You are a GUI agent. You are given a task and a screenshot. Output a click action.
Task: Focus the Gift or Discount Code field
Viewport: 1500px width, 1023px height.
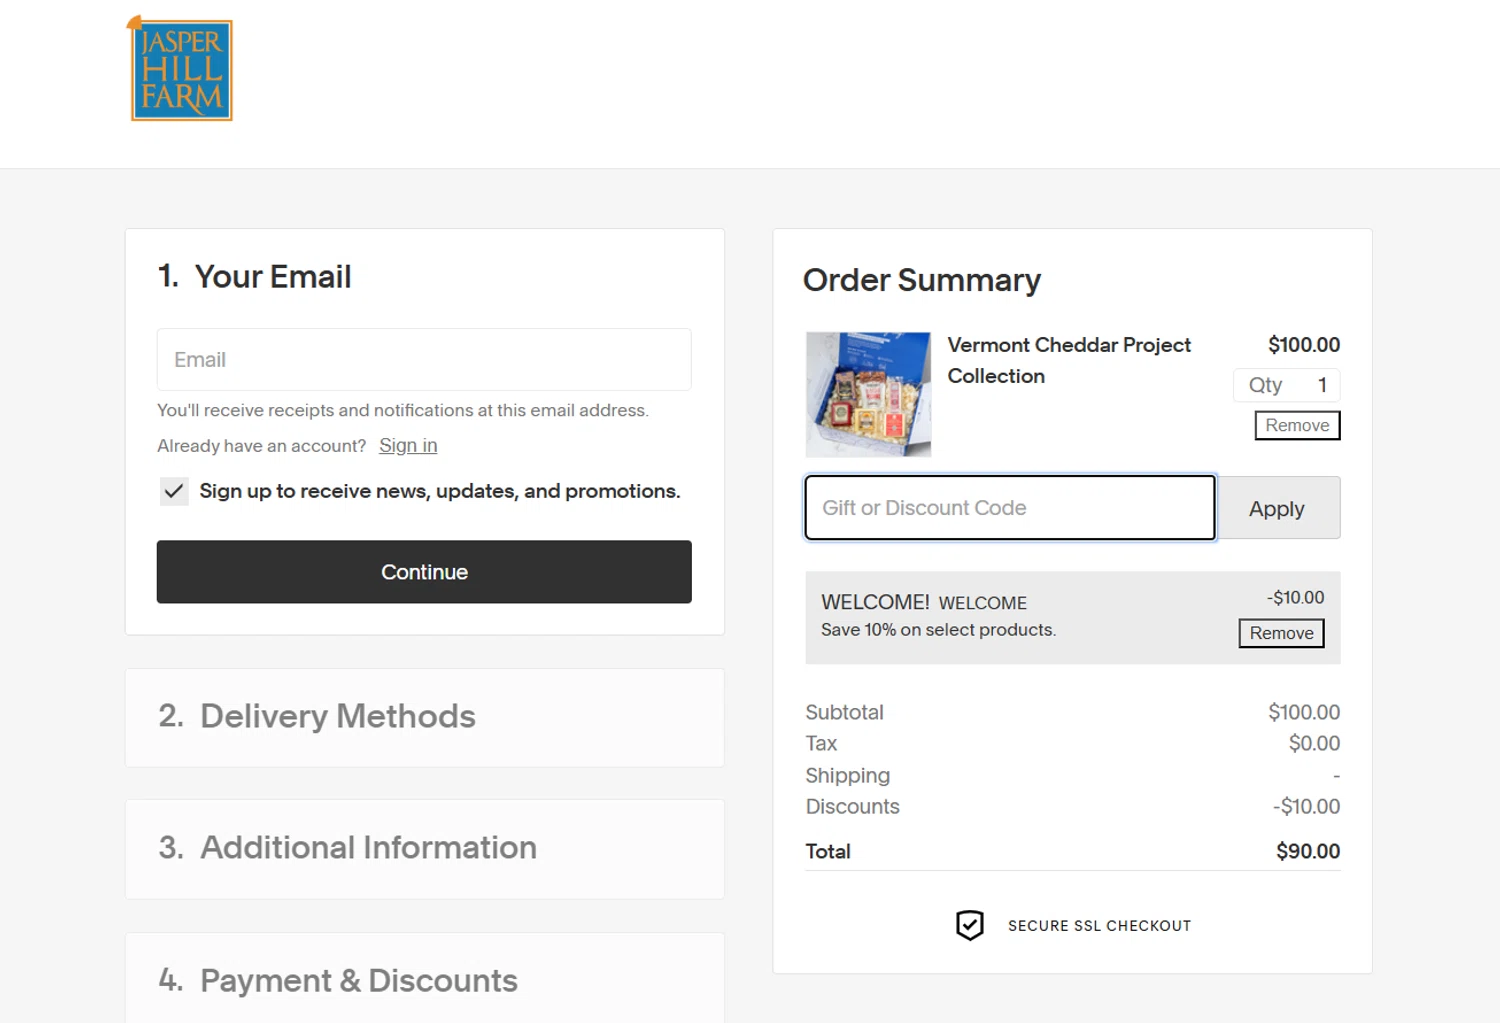tap(1010, 508)
